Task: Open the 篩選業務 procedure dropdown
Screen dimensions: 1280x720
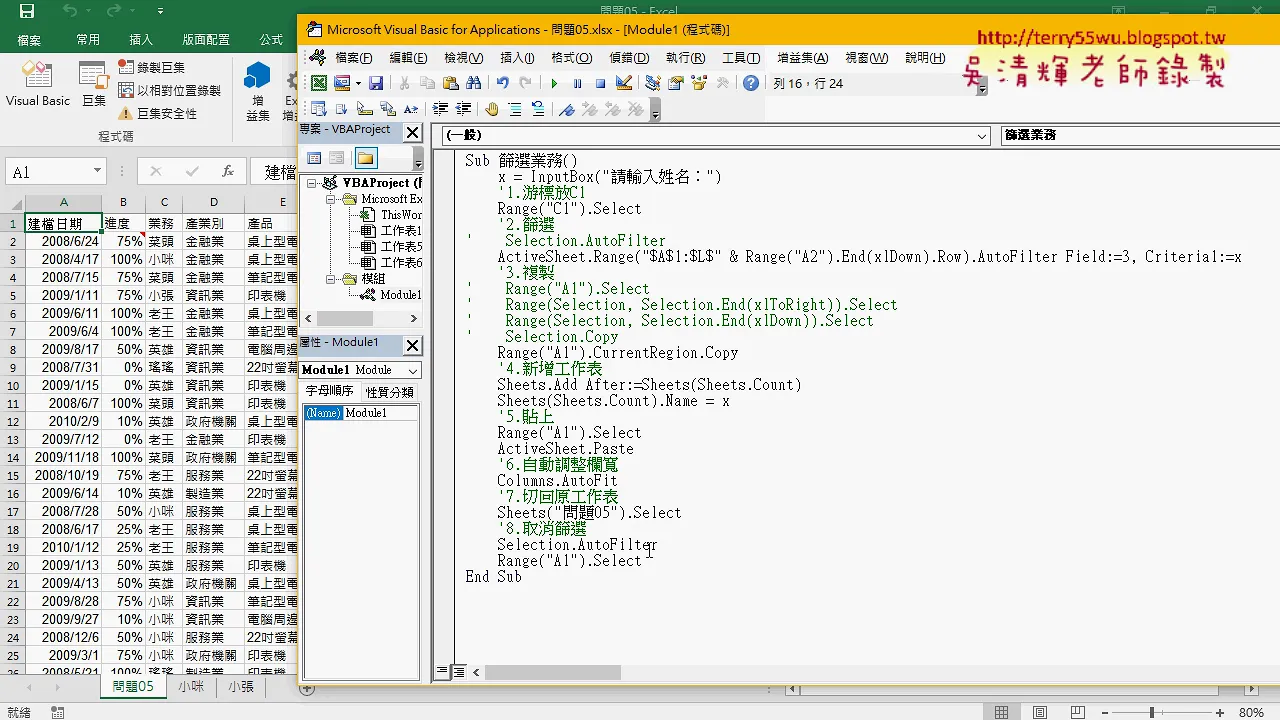Action: [1139, 135]
